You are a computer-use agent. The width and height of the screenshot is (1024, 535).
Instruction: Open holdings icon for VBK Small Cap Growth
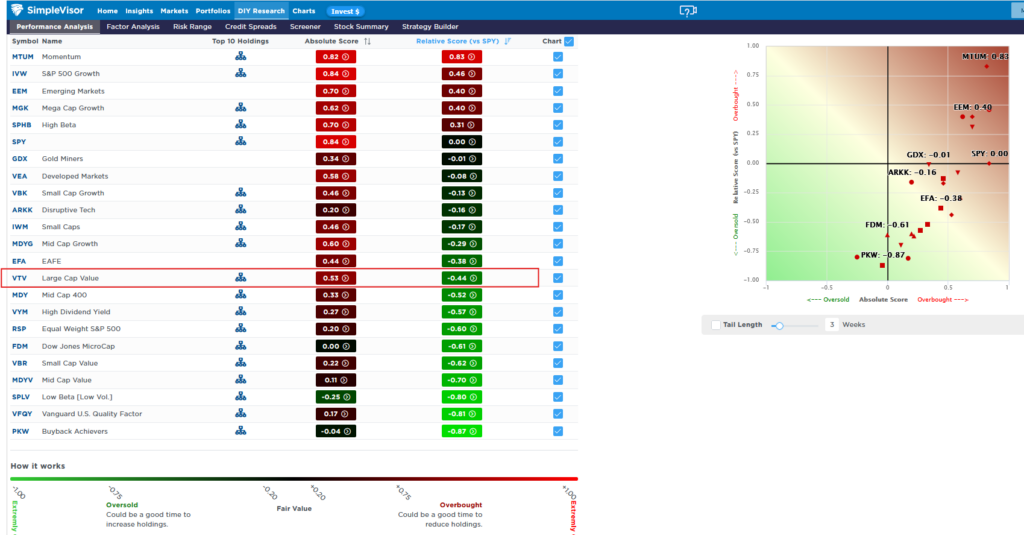(240, 193)
